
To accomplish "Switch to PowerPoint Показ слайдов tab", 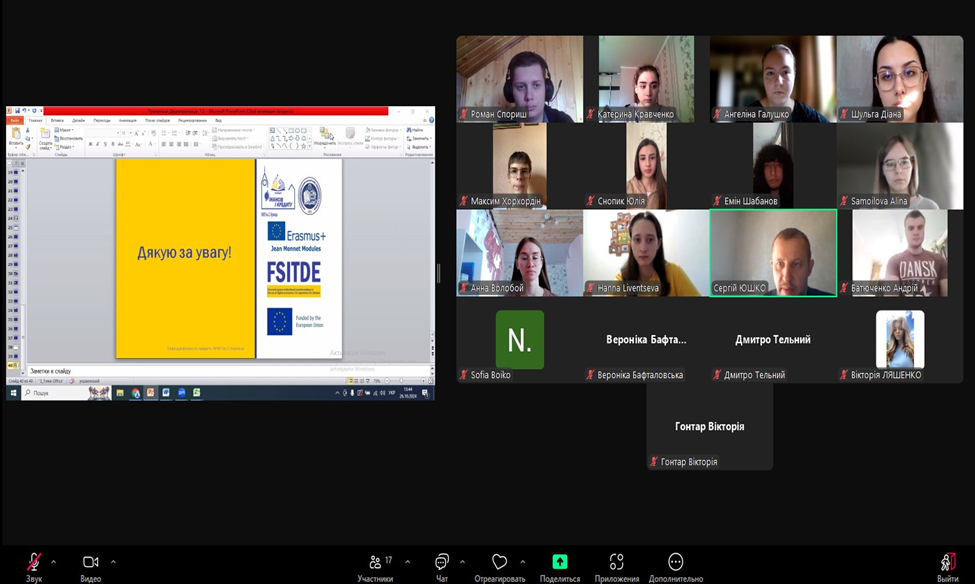I will click(157, 120).
